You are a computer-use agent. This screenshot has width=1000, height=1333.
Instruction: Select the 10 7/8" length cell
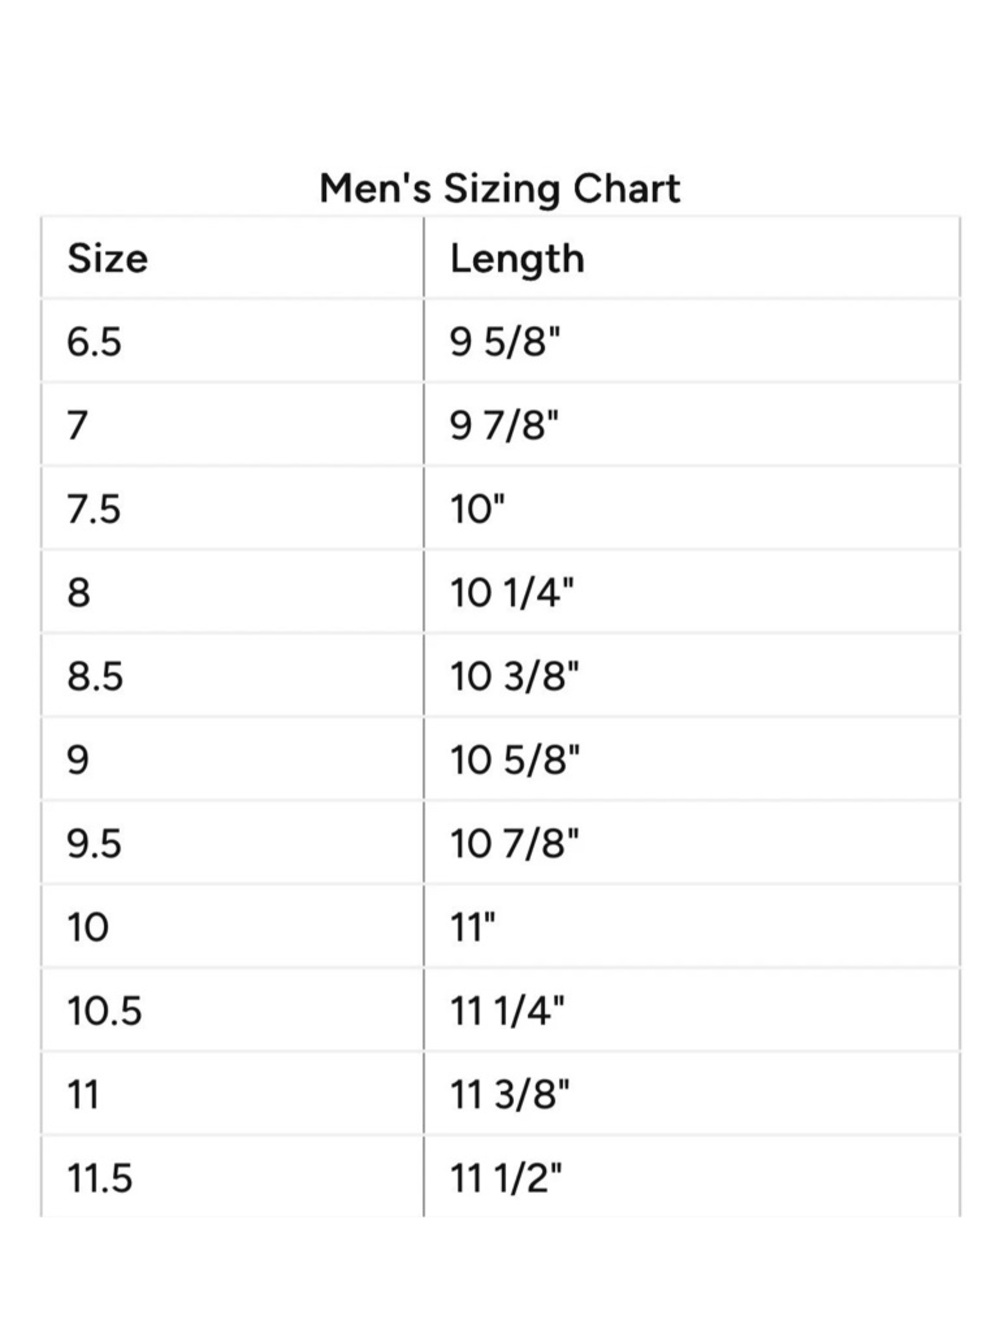click(x=692, y=844)
